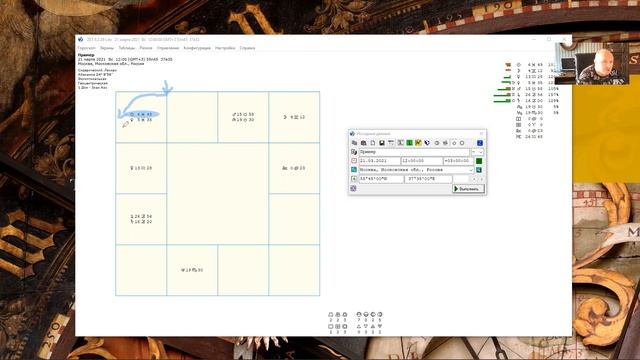Open the Настройки menu
The height and width of the screenshot is (360, 640).
pyautogui.click(x=225, y=48)
